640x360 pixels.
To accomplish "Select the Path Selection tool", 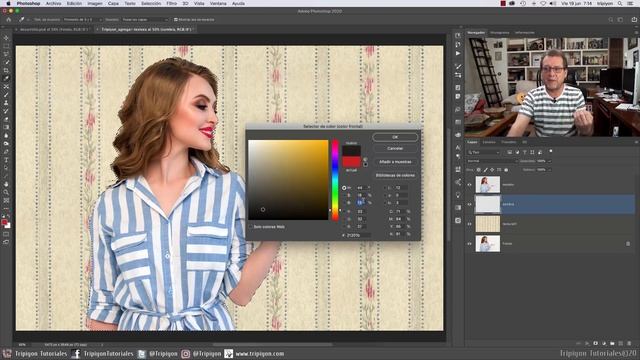I will click(x=6, y=168).
